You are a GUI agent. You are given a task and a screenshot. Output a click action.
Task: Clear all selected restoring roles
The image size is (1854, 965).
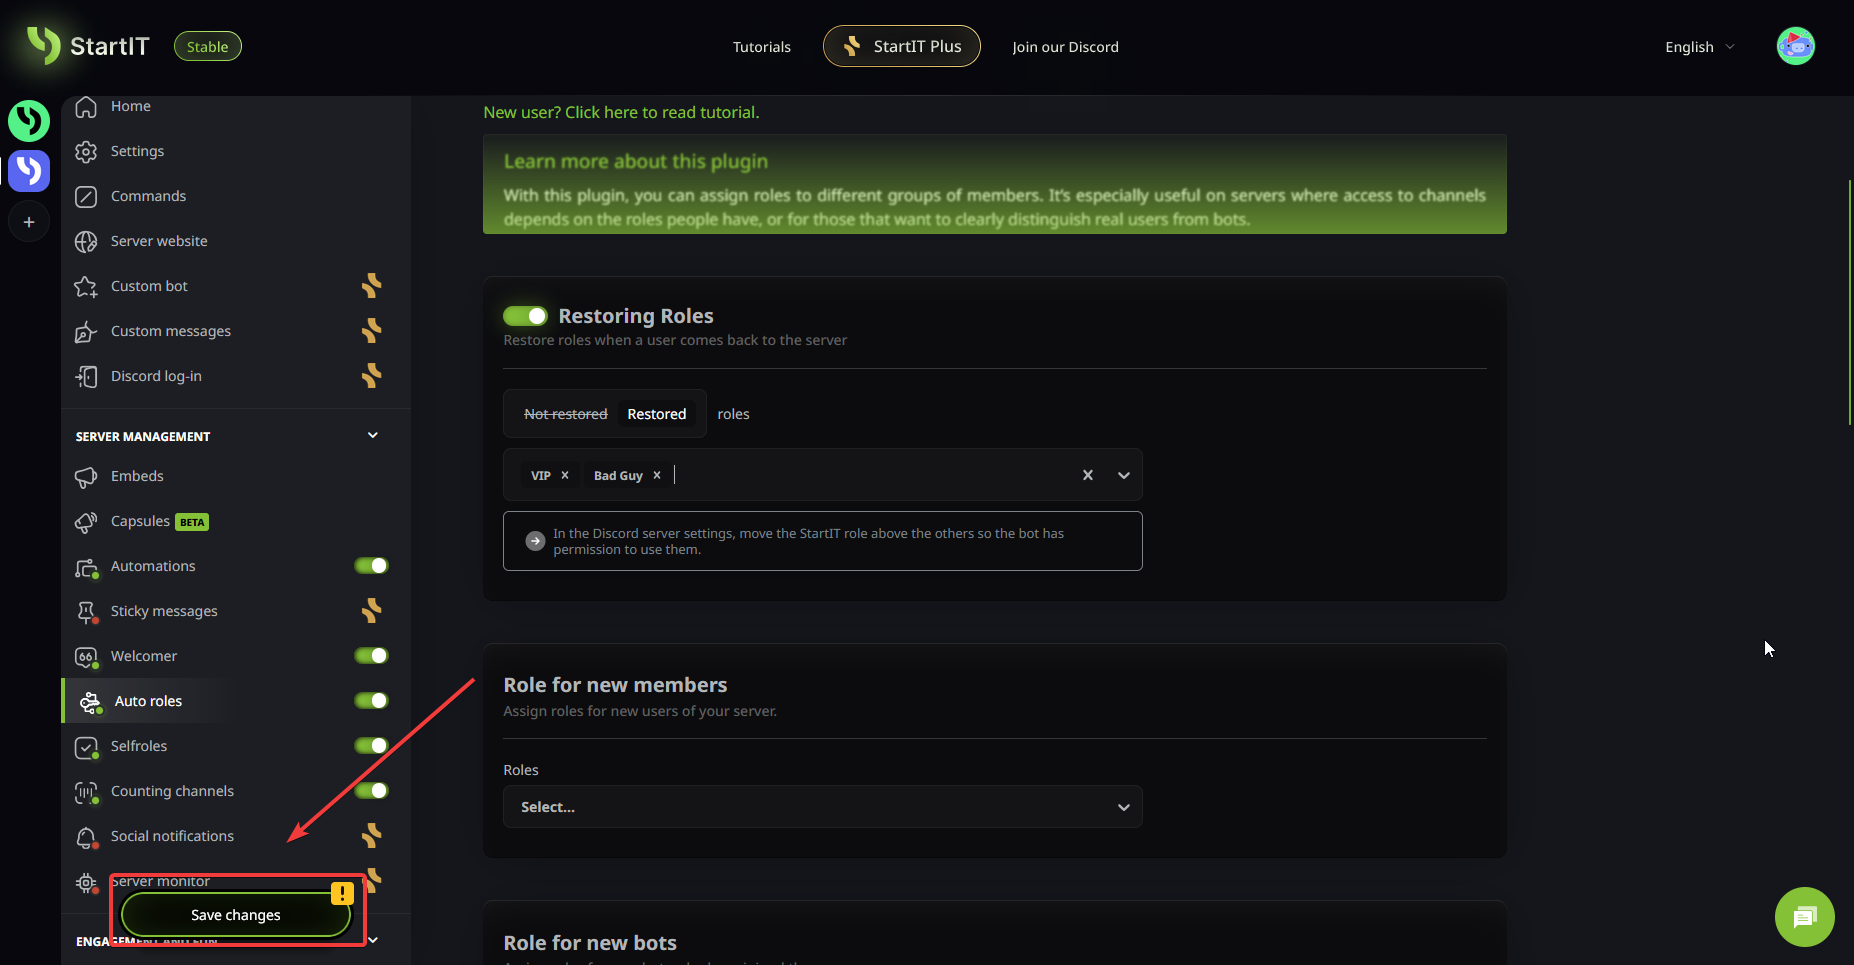tap(1087, 475)
